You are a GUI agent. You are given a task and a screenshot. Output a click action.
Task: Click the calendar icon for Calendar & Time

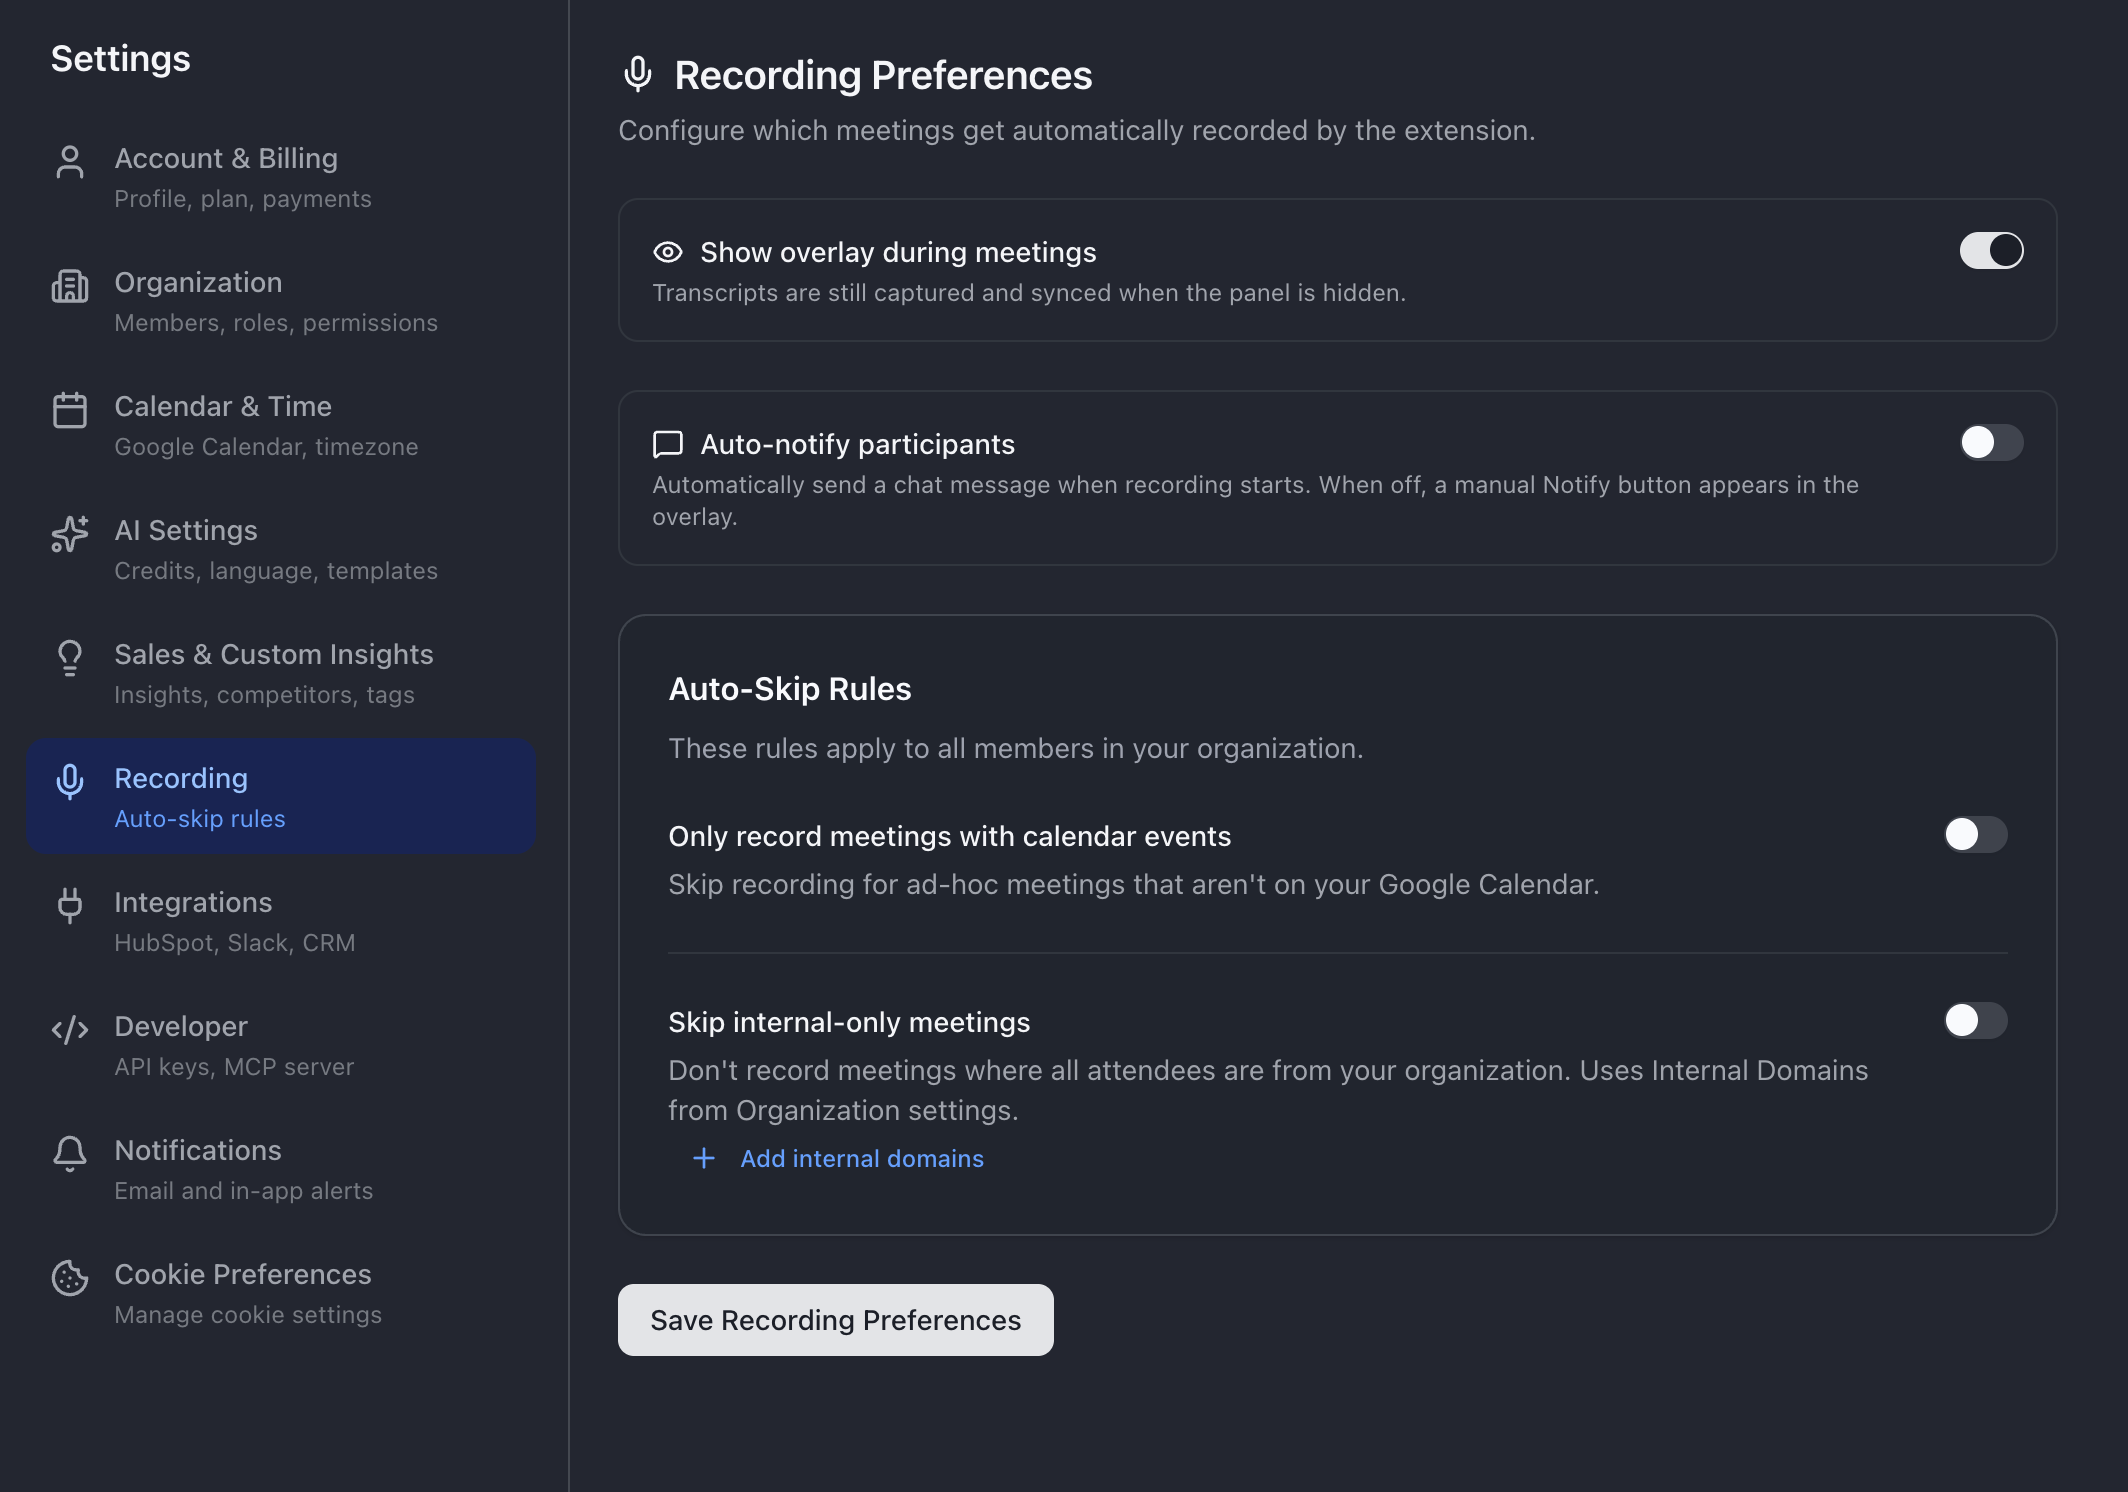[70, 410]
